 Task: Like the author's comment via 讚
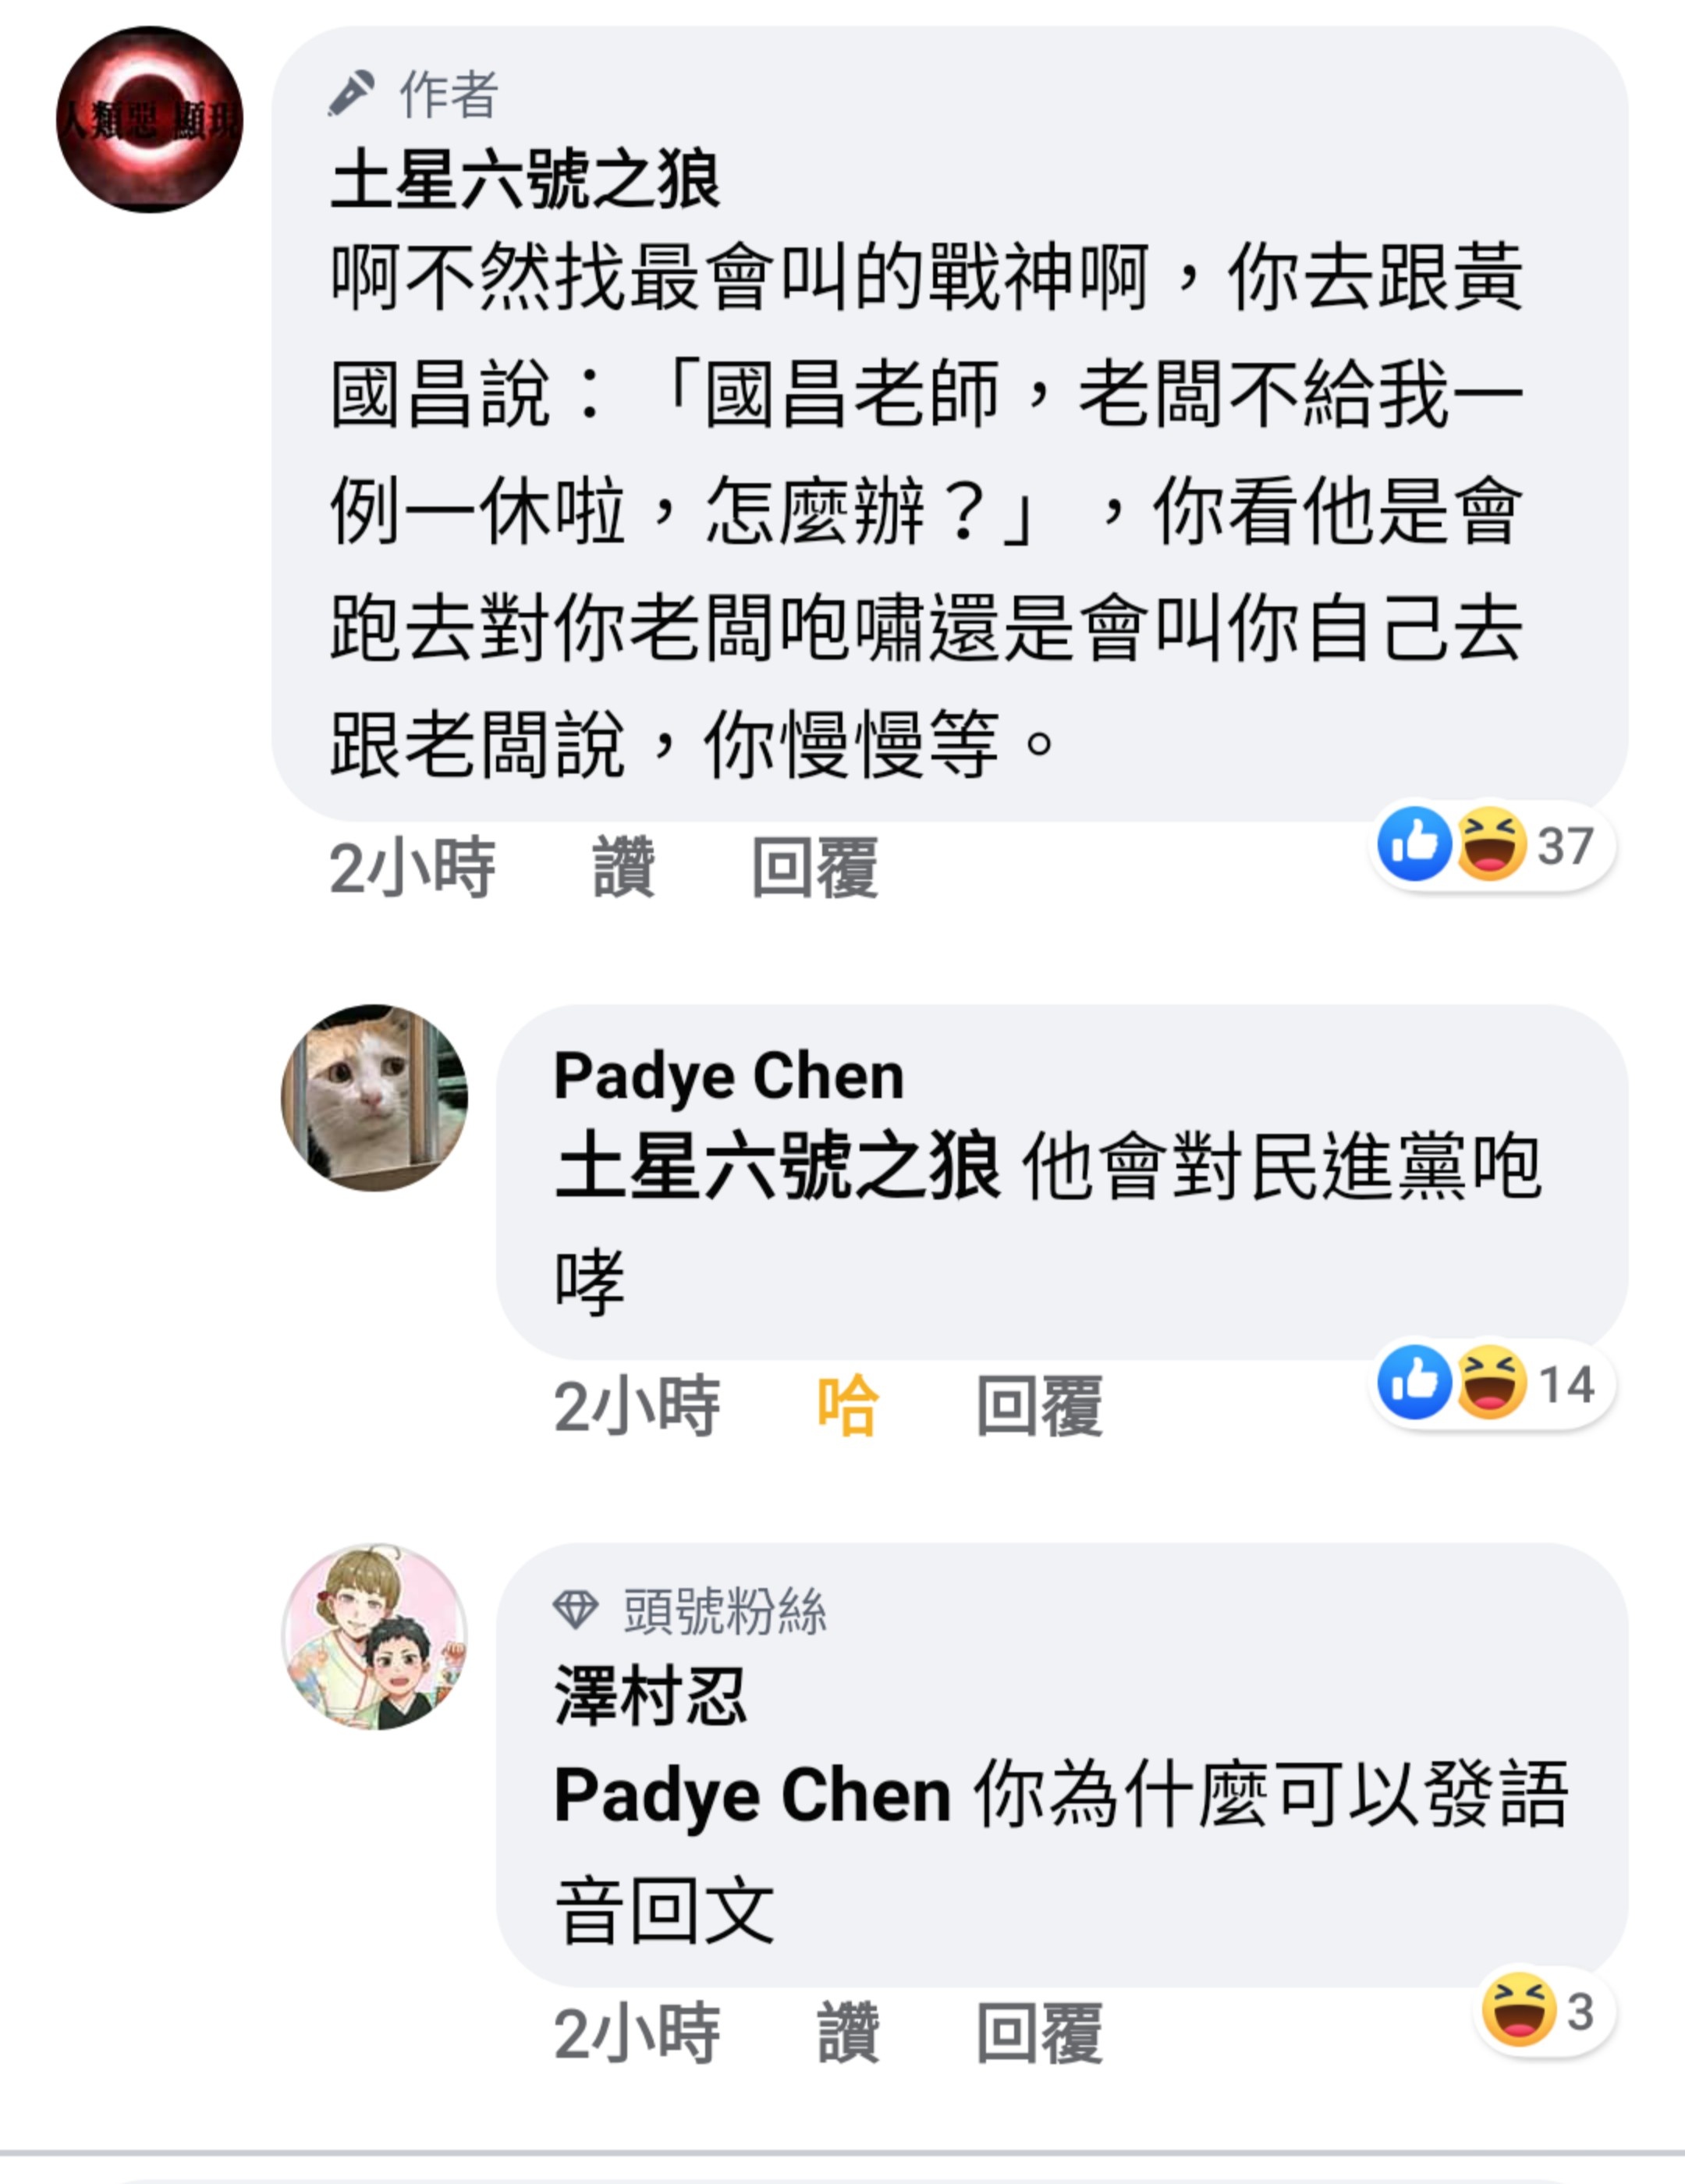pyautogui.click(x=624, y=868)
